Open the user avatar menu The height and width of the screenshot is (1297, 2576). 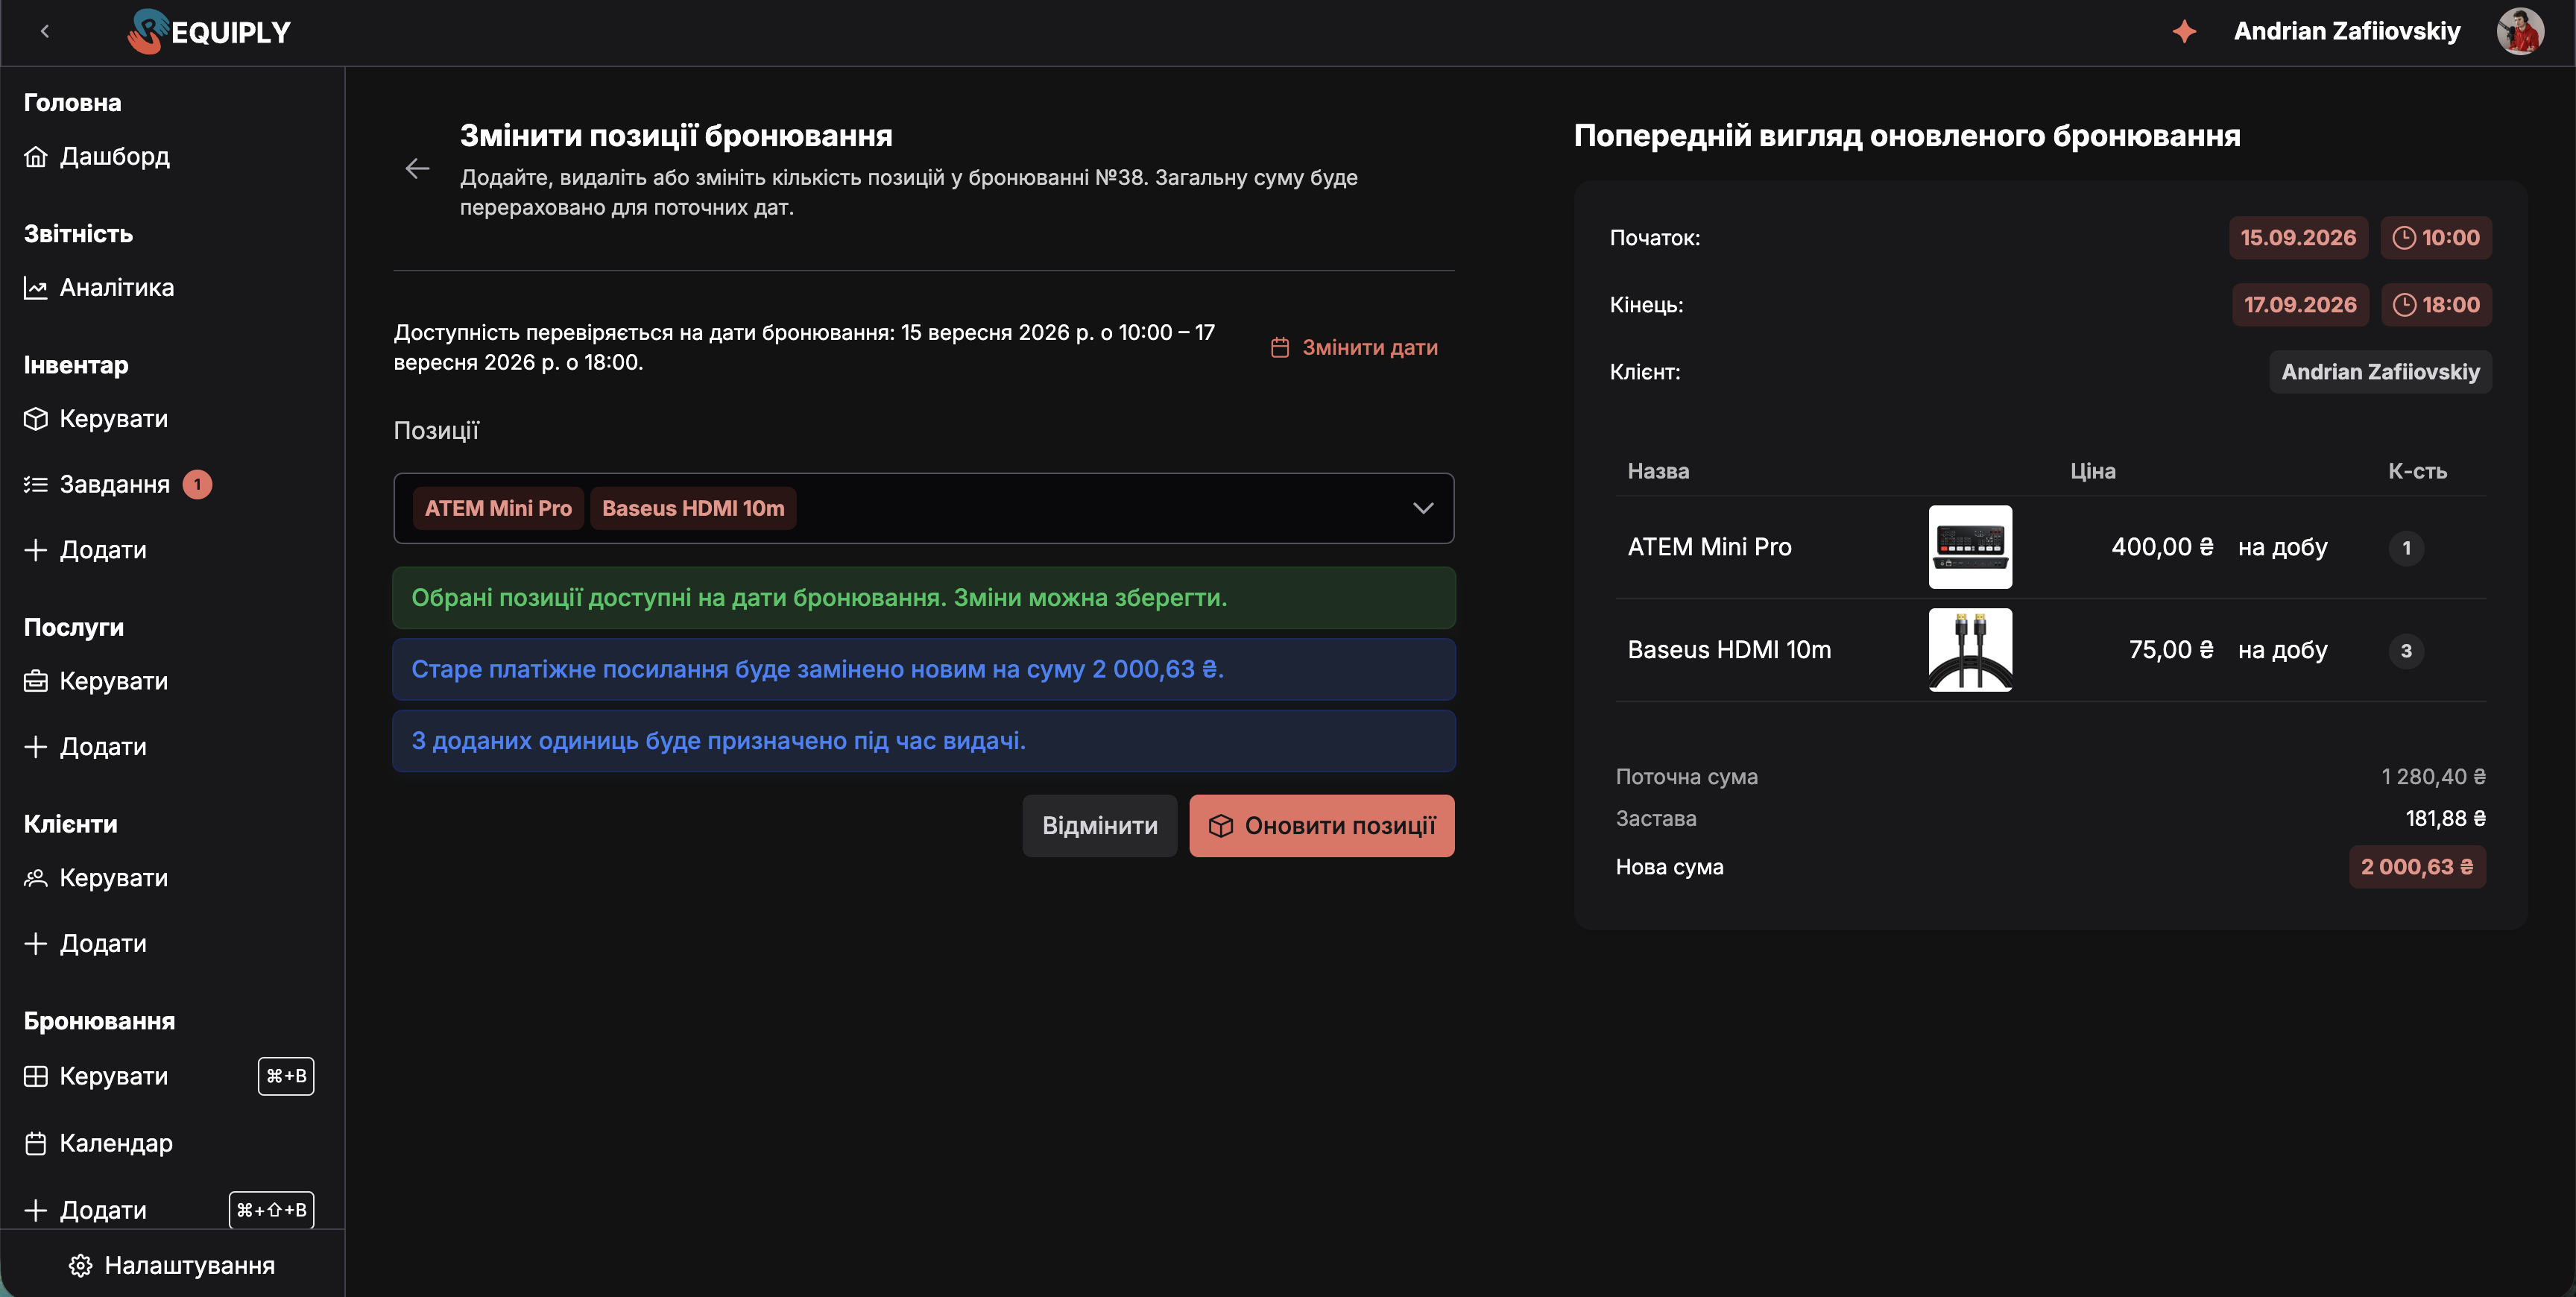point(2520,32)
